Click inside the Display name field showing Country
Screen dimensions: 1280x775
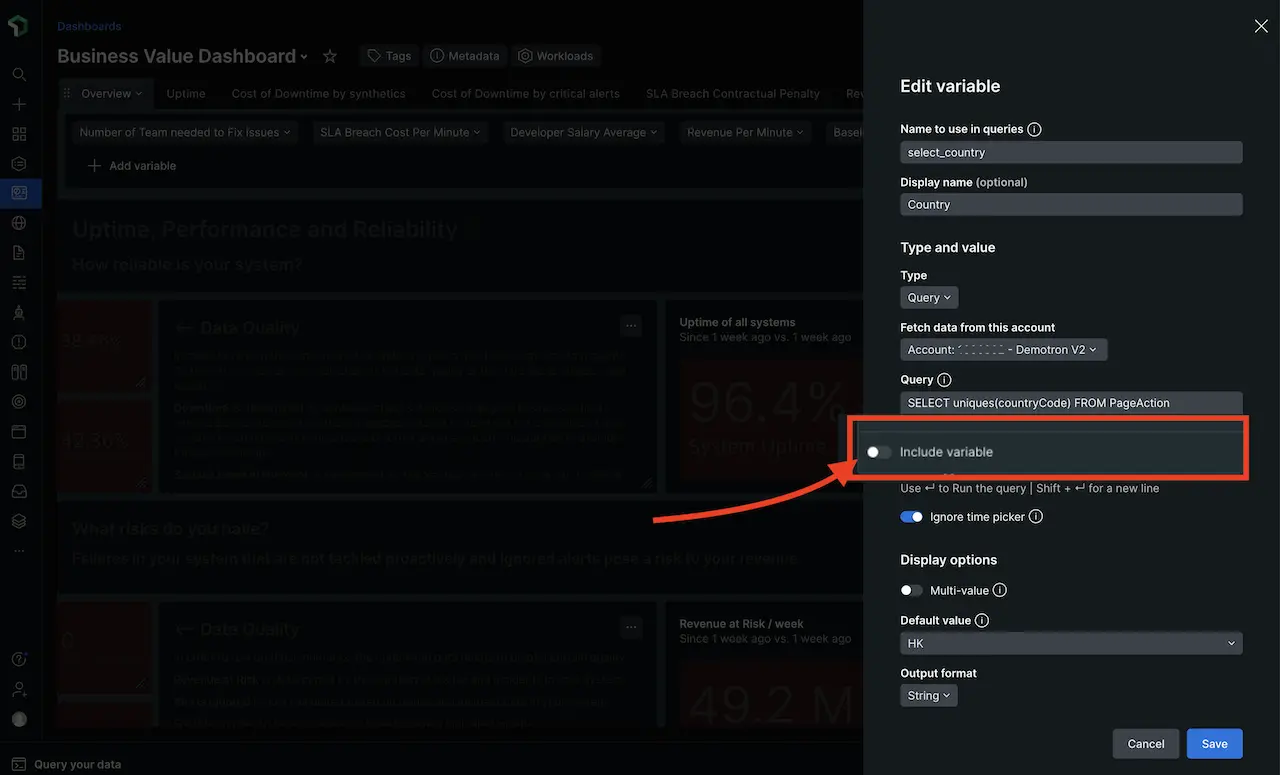point(1070,204)
